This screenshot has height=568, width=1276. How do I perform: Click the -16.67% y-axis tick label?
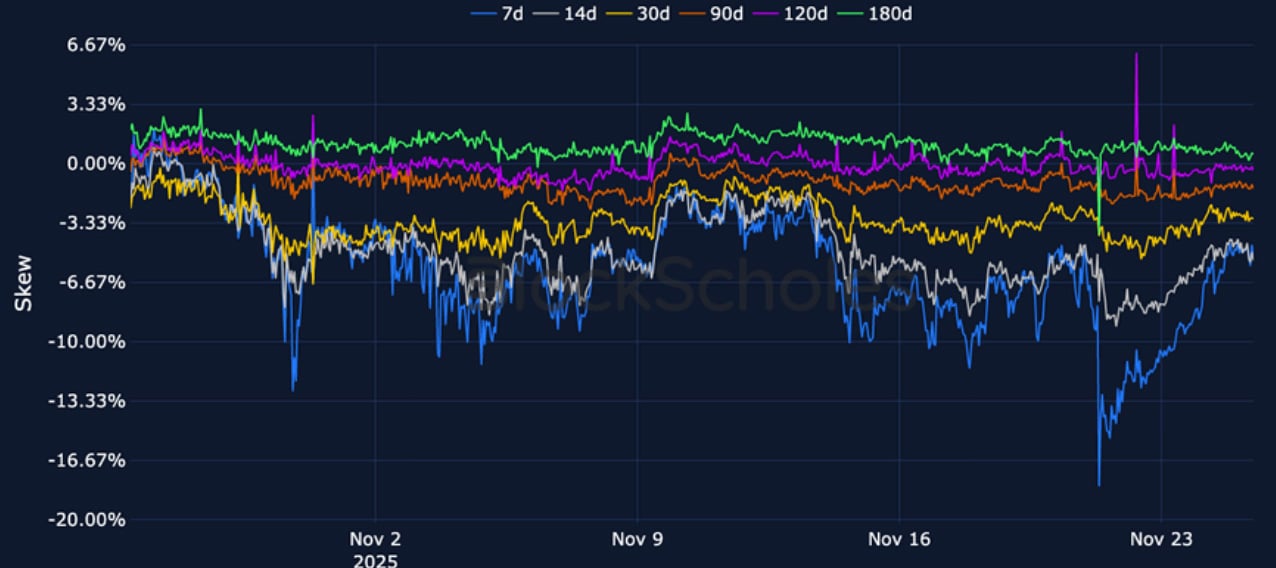(x=64, y=461)
